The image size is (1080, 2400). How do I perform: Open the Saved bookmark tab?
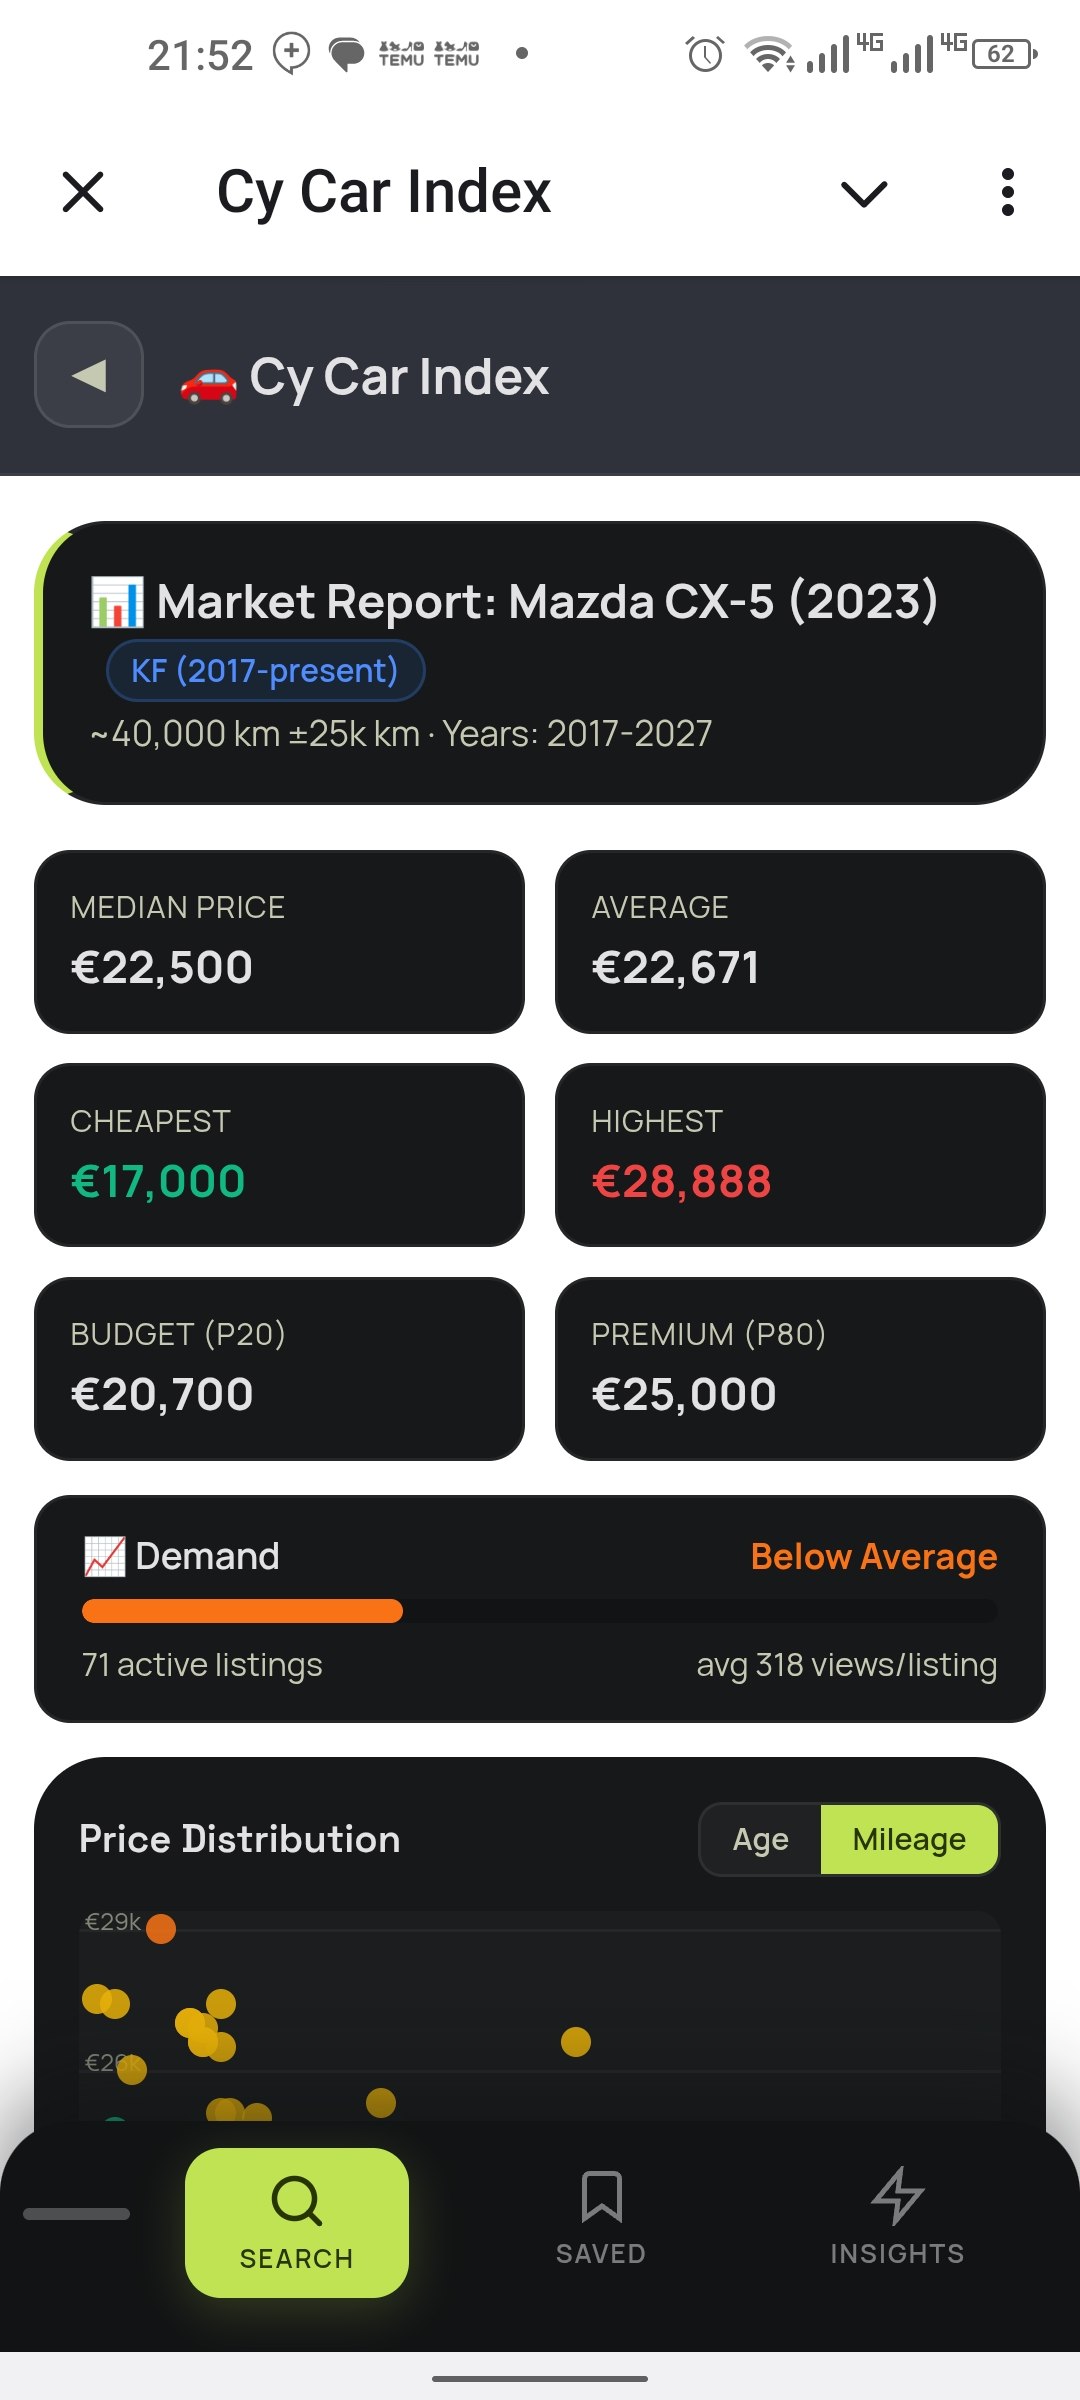click(601, 2217)
